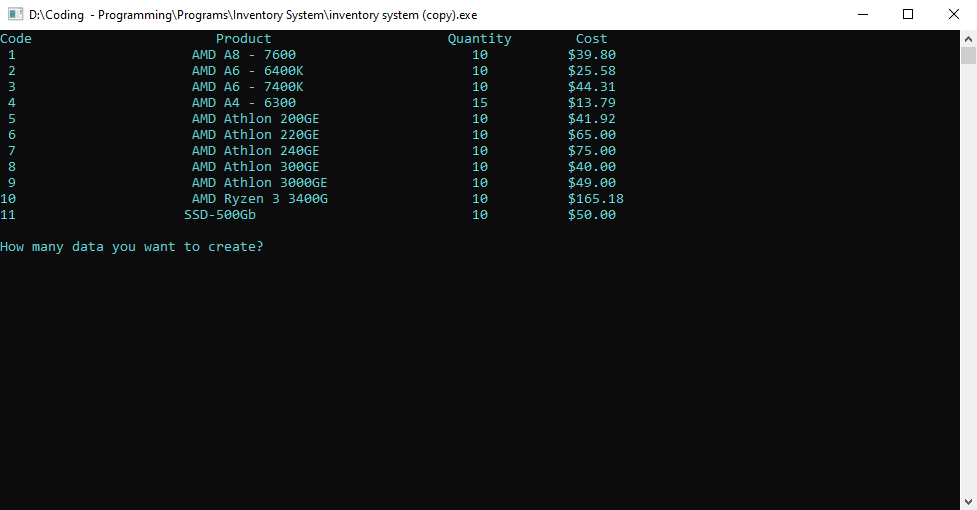Image resolution: width=977 pixels, height=510 pixels.
Task: Click the "Product" column header text
Action: [243, 39]
